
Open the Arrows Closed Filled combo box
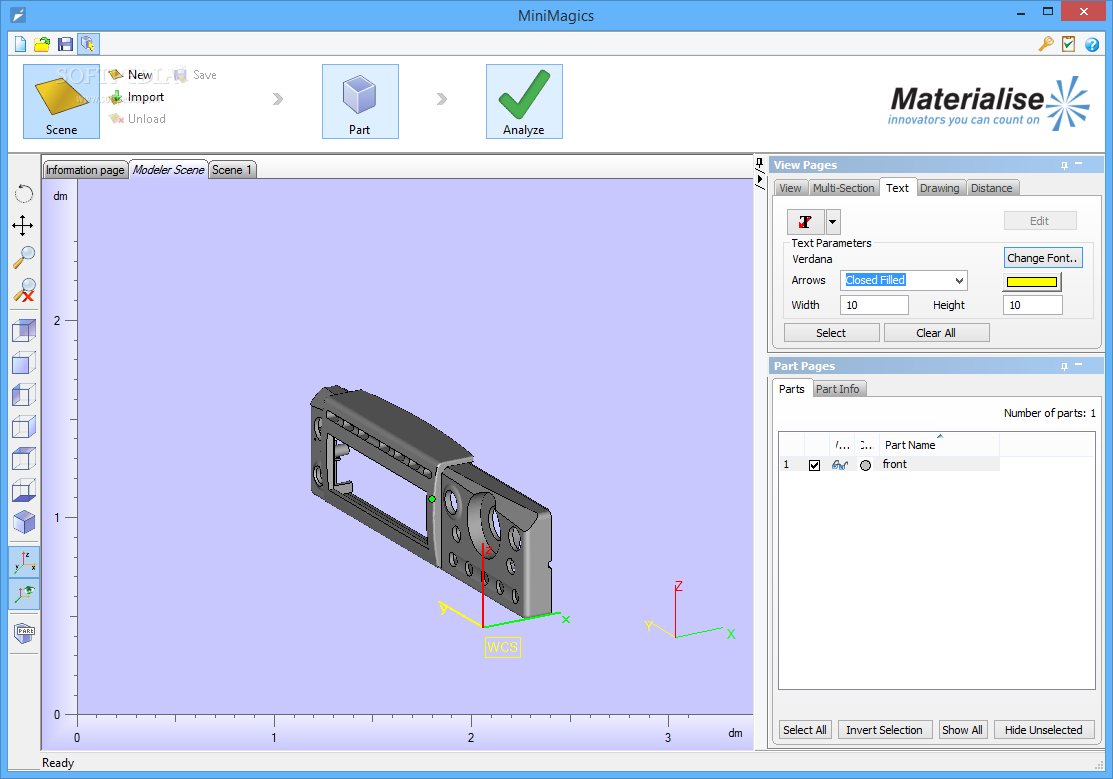904,280
